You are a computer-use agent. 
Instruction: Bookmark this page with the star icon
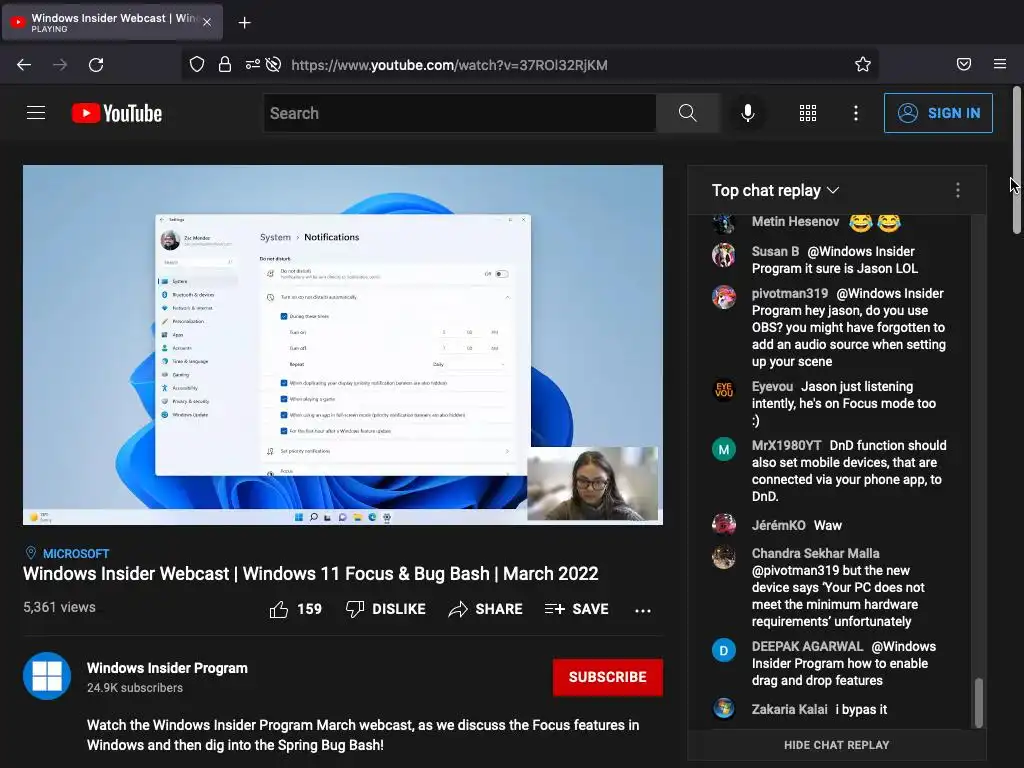[x=863, y=64]
